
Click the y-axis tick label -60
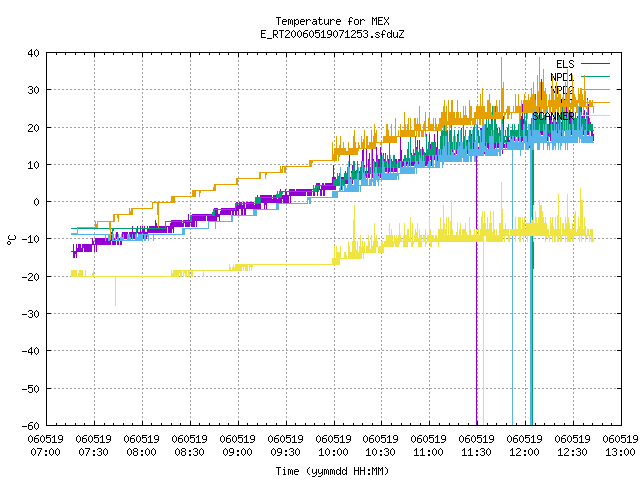[31, 426]
